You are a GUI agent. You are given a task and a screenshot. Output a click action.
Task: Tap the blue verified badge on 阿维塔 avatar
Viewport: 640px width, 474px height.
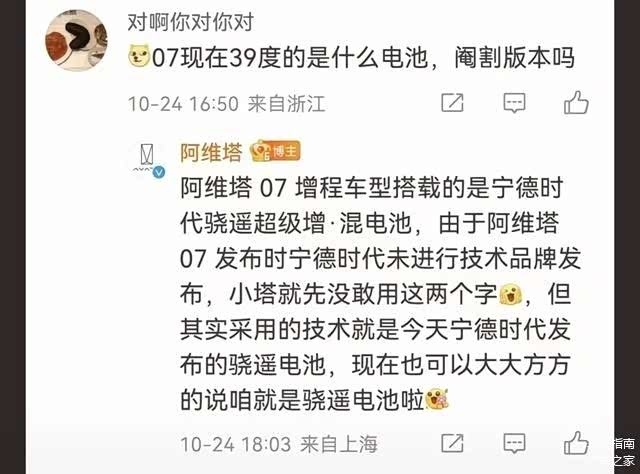coord(159,172)
